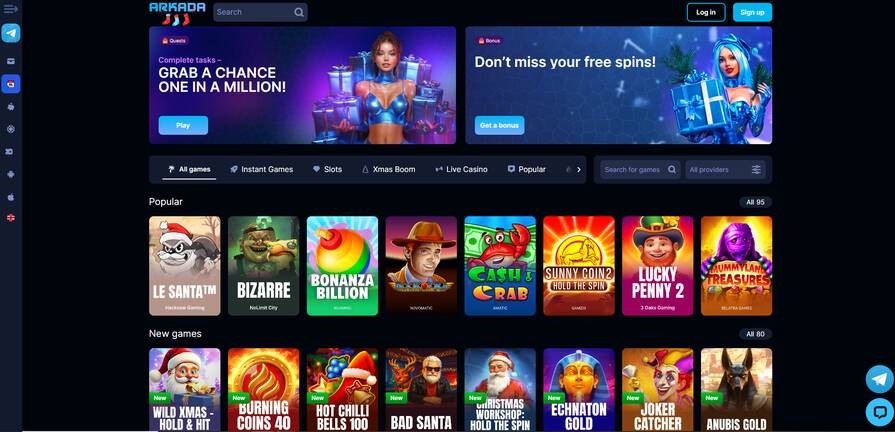Click the Log in button
The width and height of the screenshot is (895, 432).
pyautogui.click(x=706, y=12)
